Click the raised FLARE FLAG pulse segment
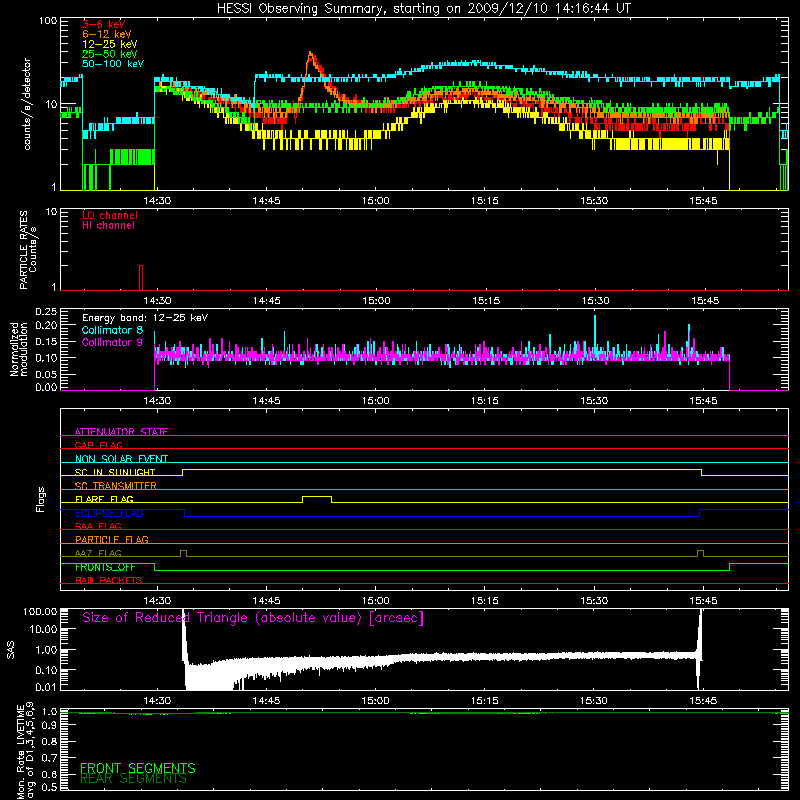This screenshot has height=800, width=800. (317, 496)
